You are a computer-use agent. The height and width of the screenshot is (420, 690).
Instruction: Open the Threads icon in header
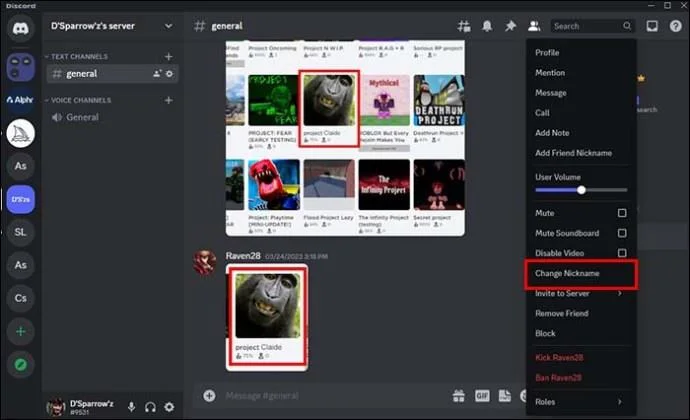463,26
